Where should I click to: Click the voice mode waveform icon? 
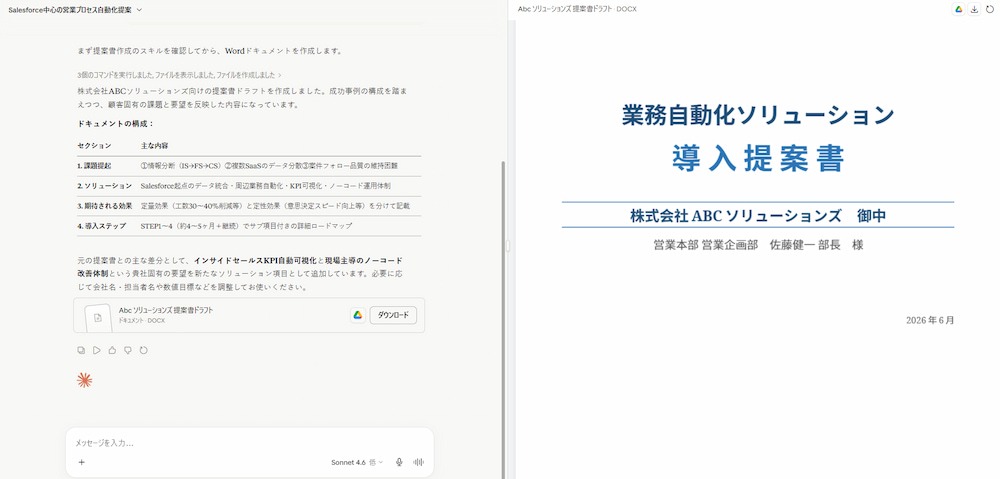(x=419, y=462)
